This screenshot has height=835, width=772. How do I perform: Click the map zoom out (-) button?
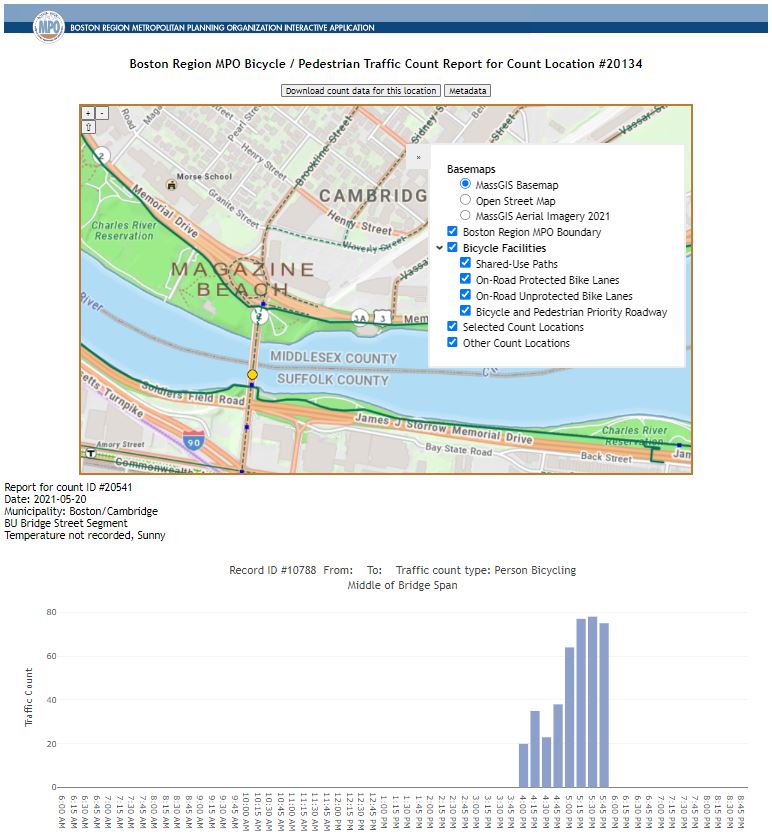[x=102, y=114]
